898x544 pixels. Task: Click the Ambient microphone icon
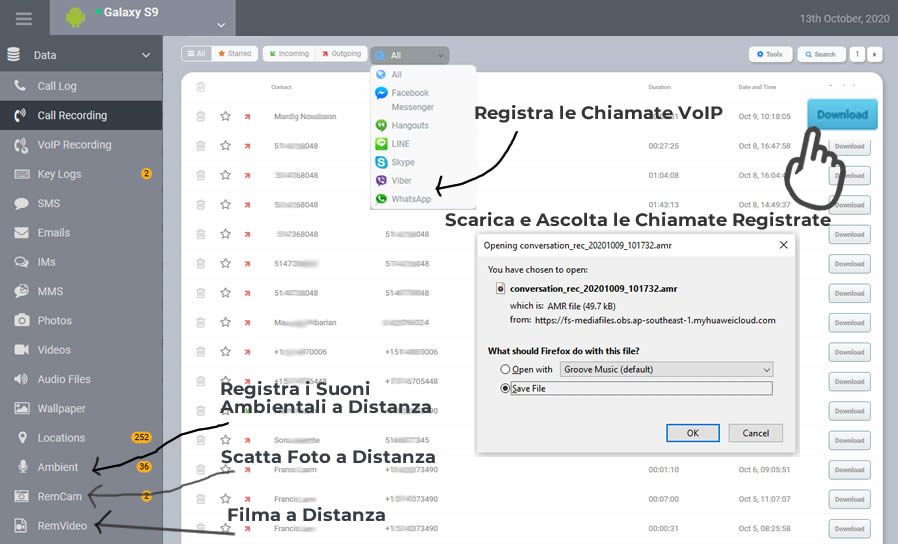click(23, 467)
